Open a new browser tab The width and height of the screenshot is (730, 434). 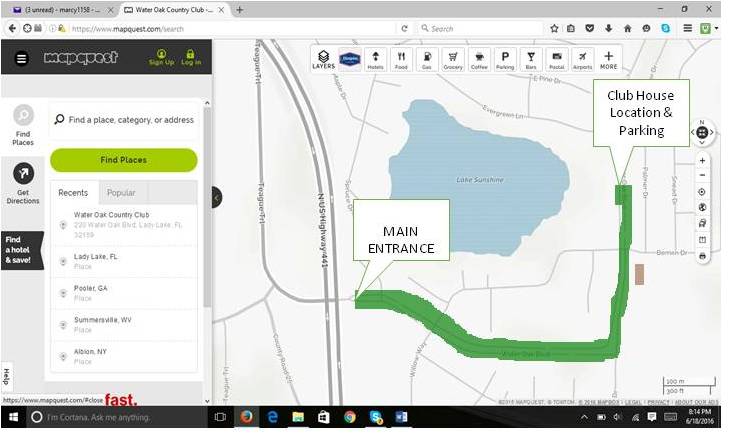240,10
